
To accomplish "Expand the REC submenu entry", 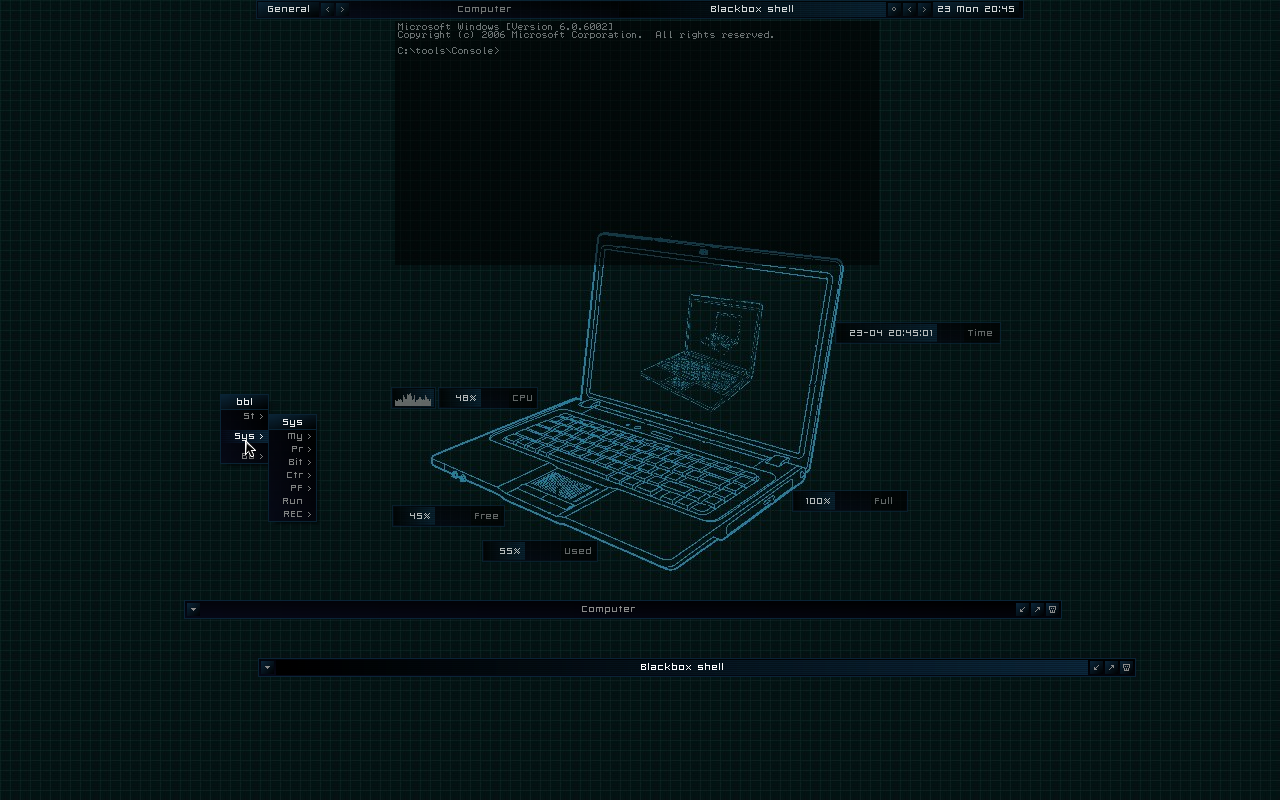I will click(x=293, y=514).
